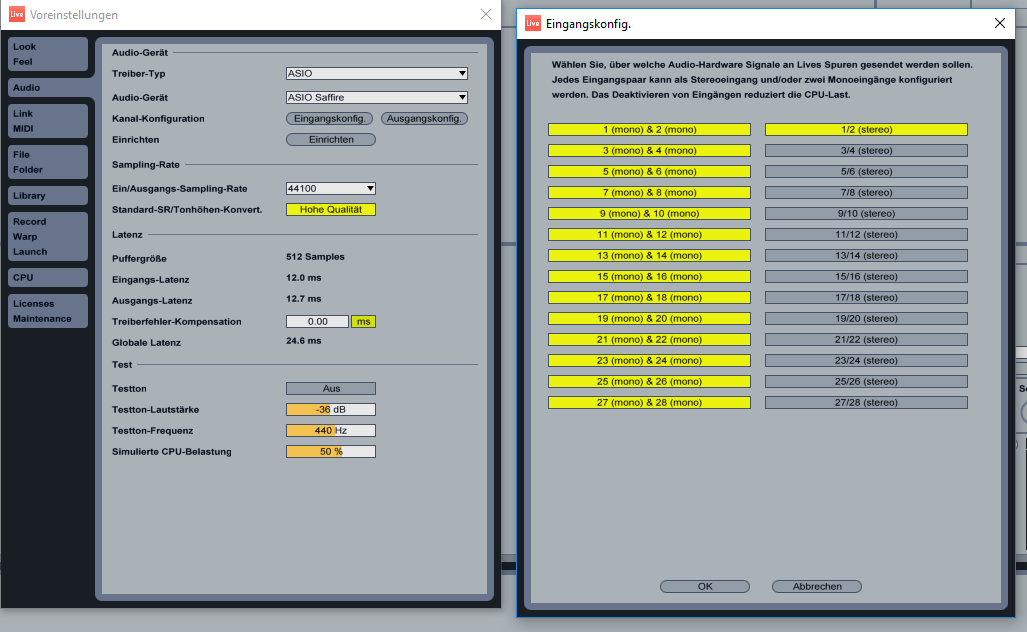Disable the 1/2 (stereo) input
The height and width of the screenshot is (632, 1027).
[x=866, y=130]
